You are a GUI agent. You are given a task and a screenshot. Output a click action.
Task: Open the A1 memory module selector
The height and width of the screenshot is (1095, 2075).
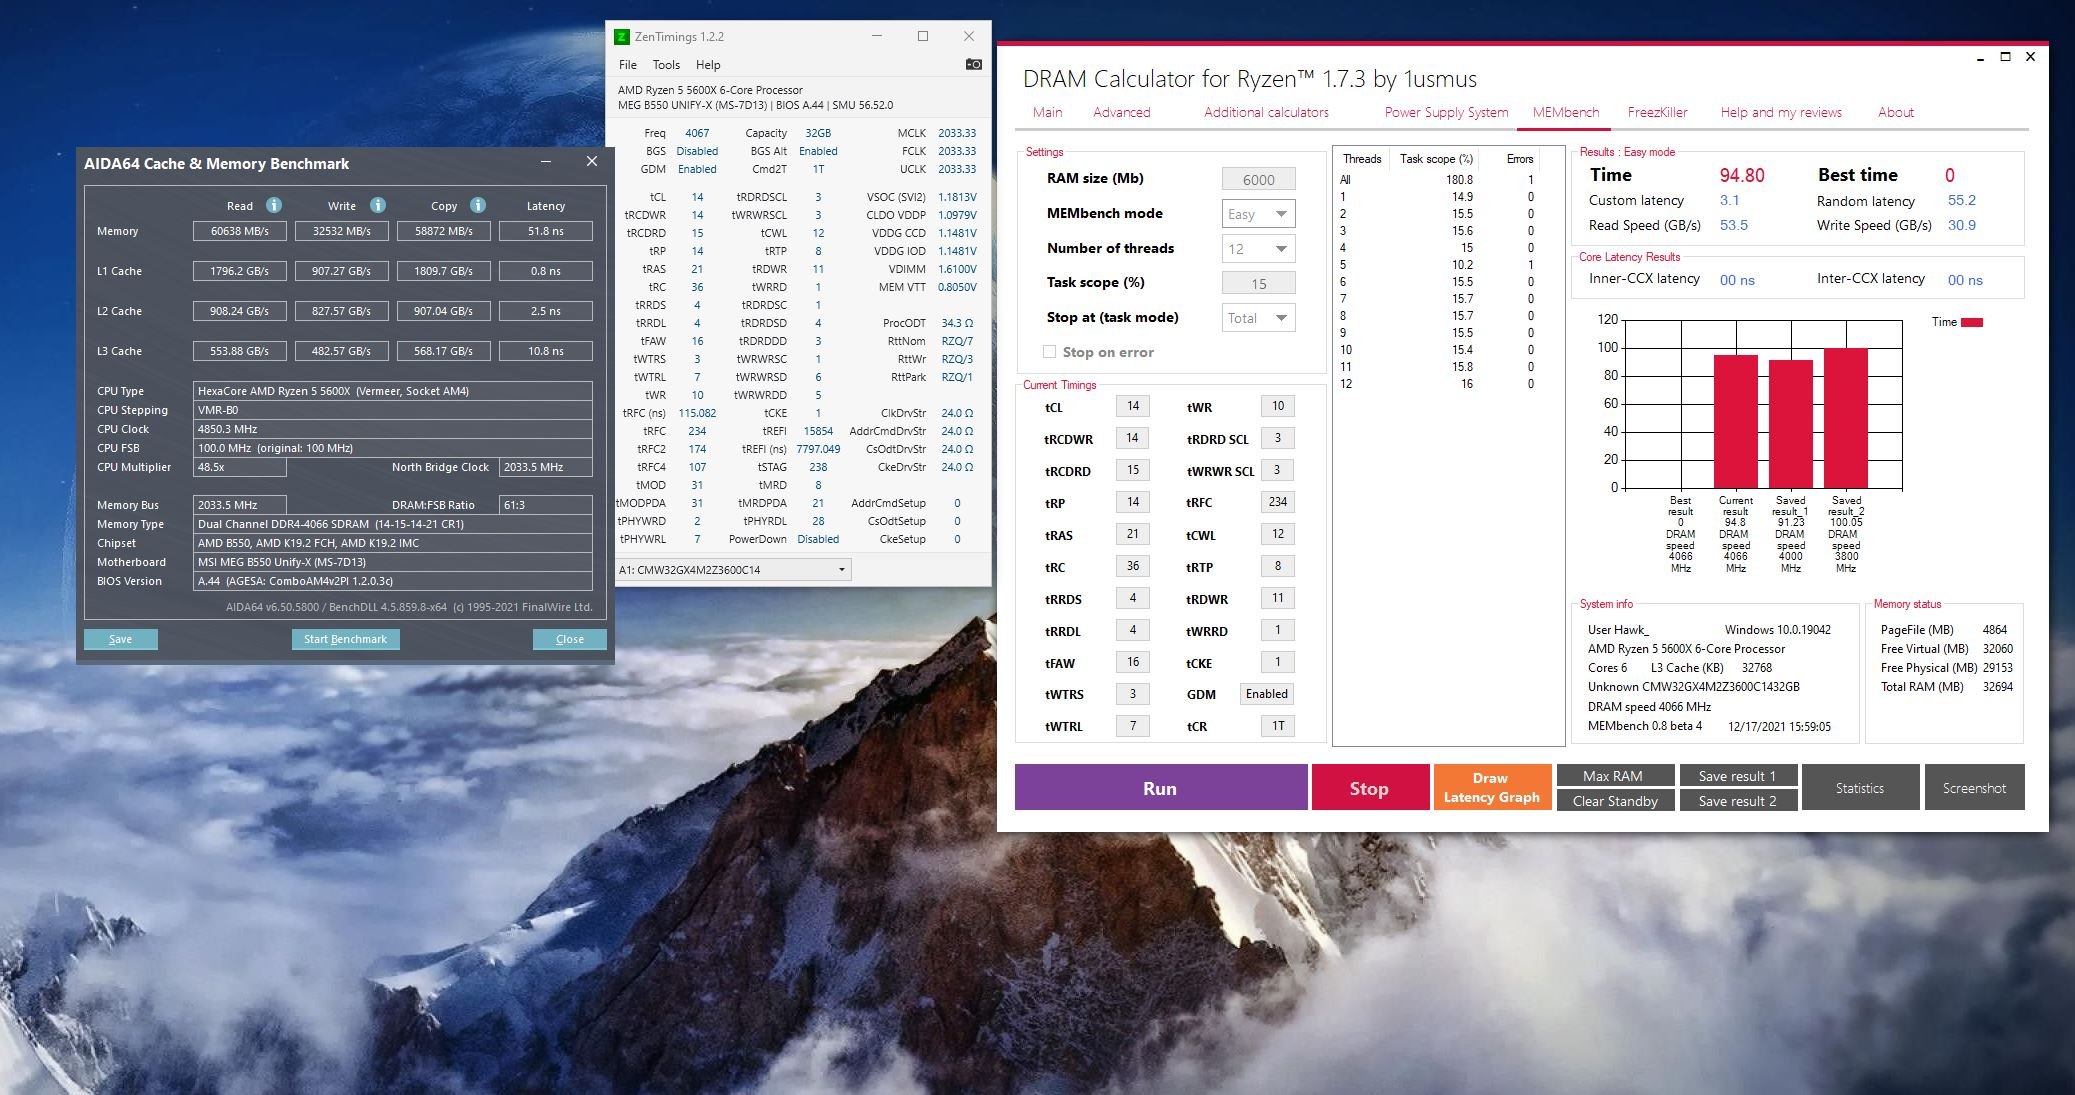[x=734, y=570]
